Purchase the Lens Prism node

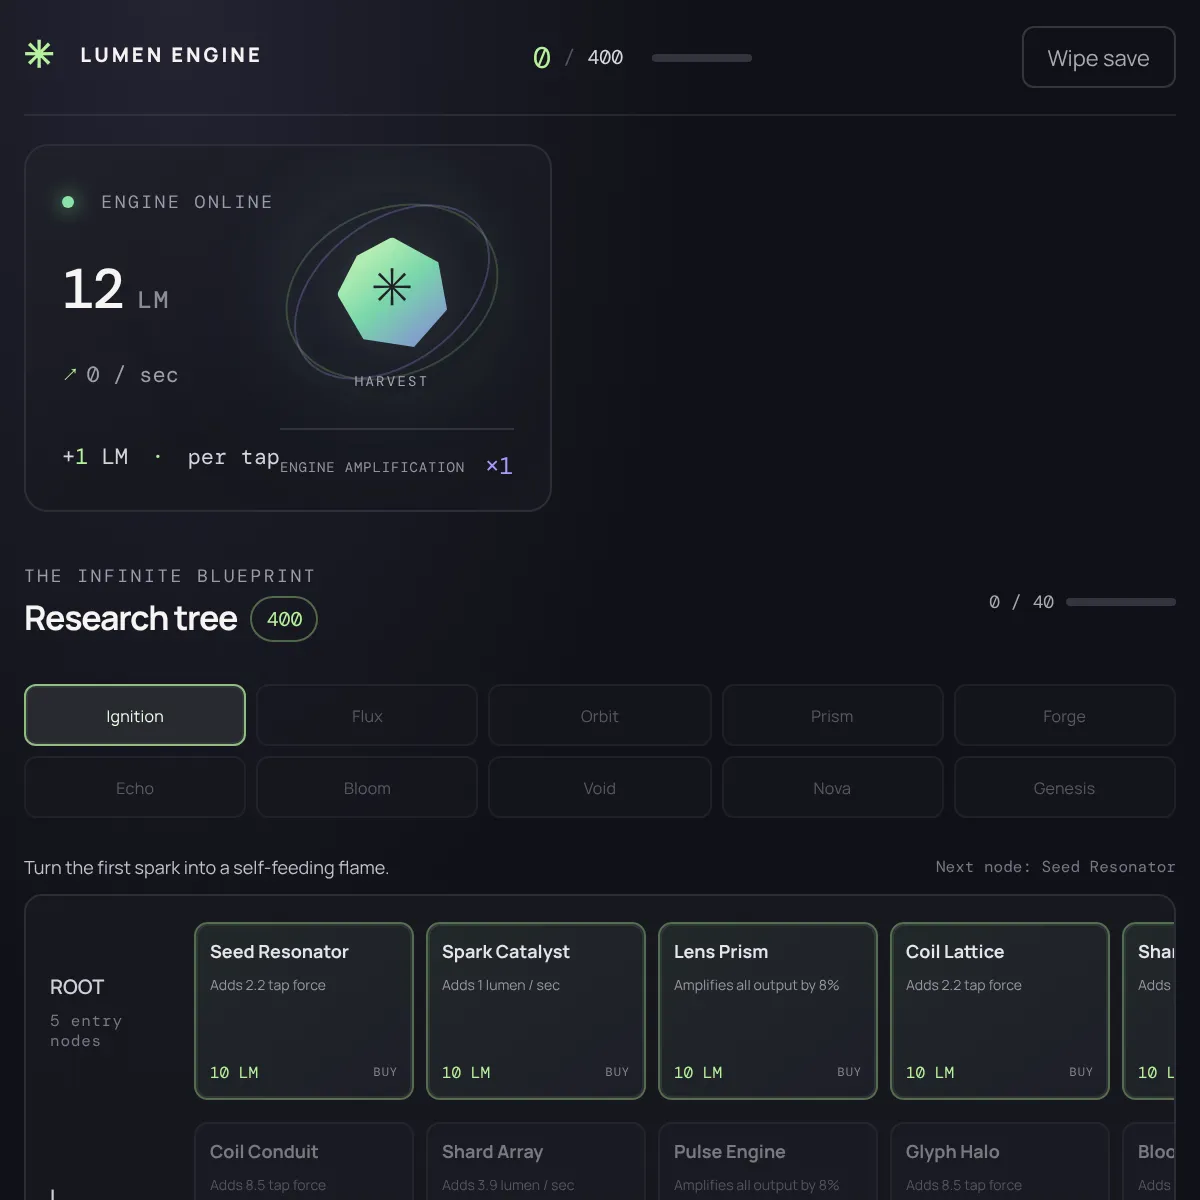point(768,1011)
